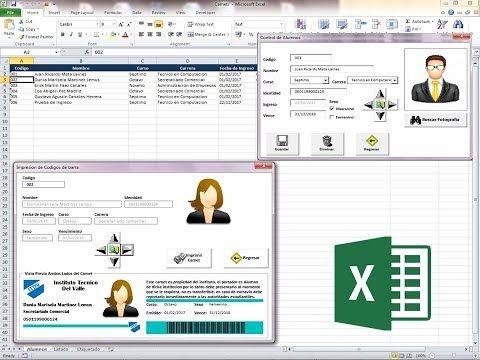Toggle Bold formatting in the ribbon
Viewport: 480px width, 360px height.
(x=63, y=34)
